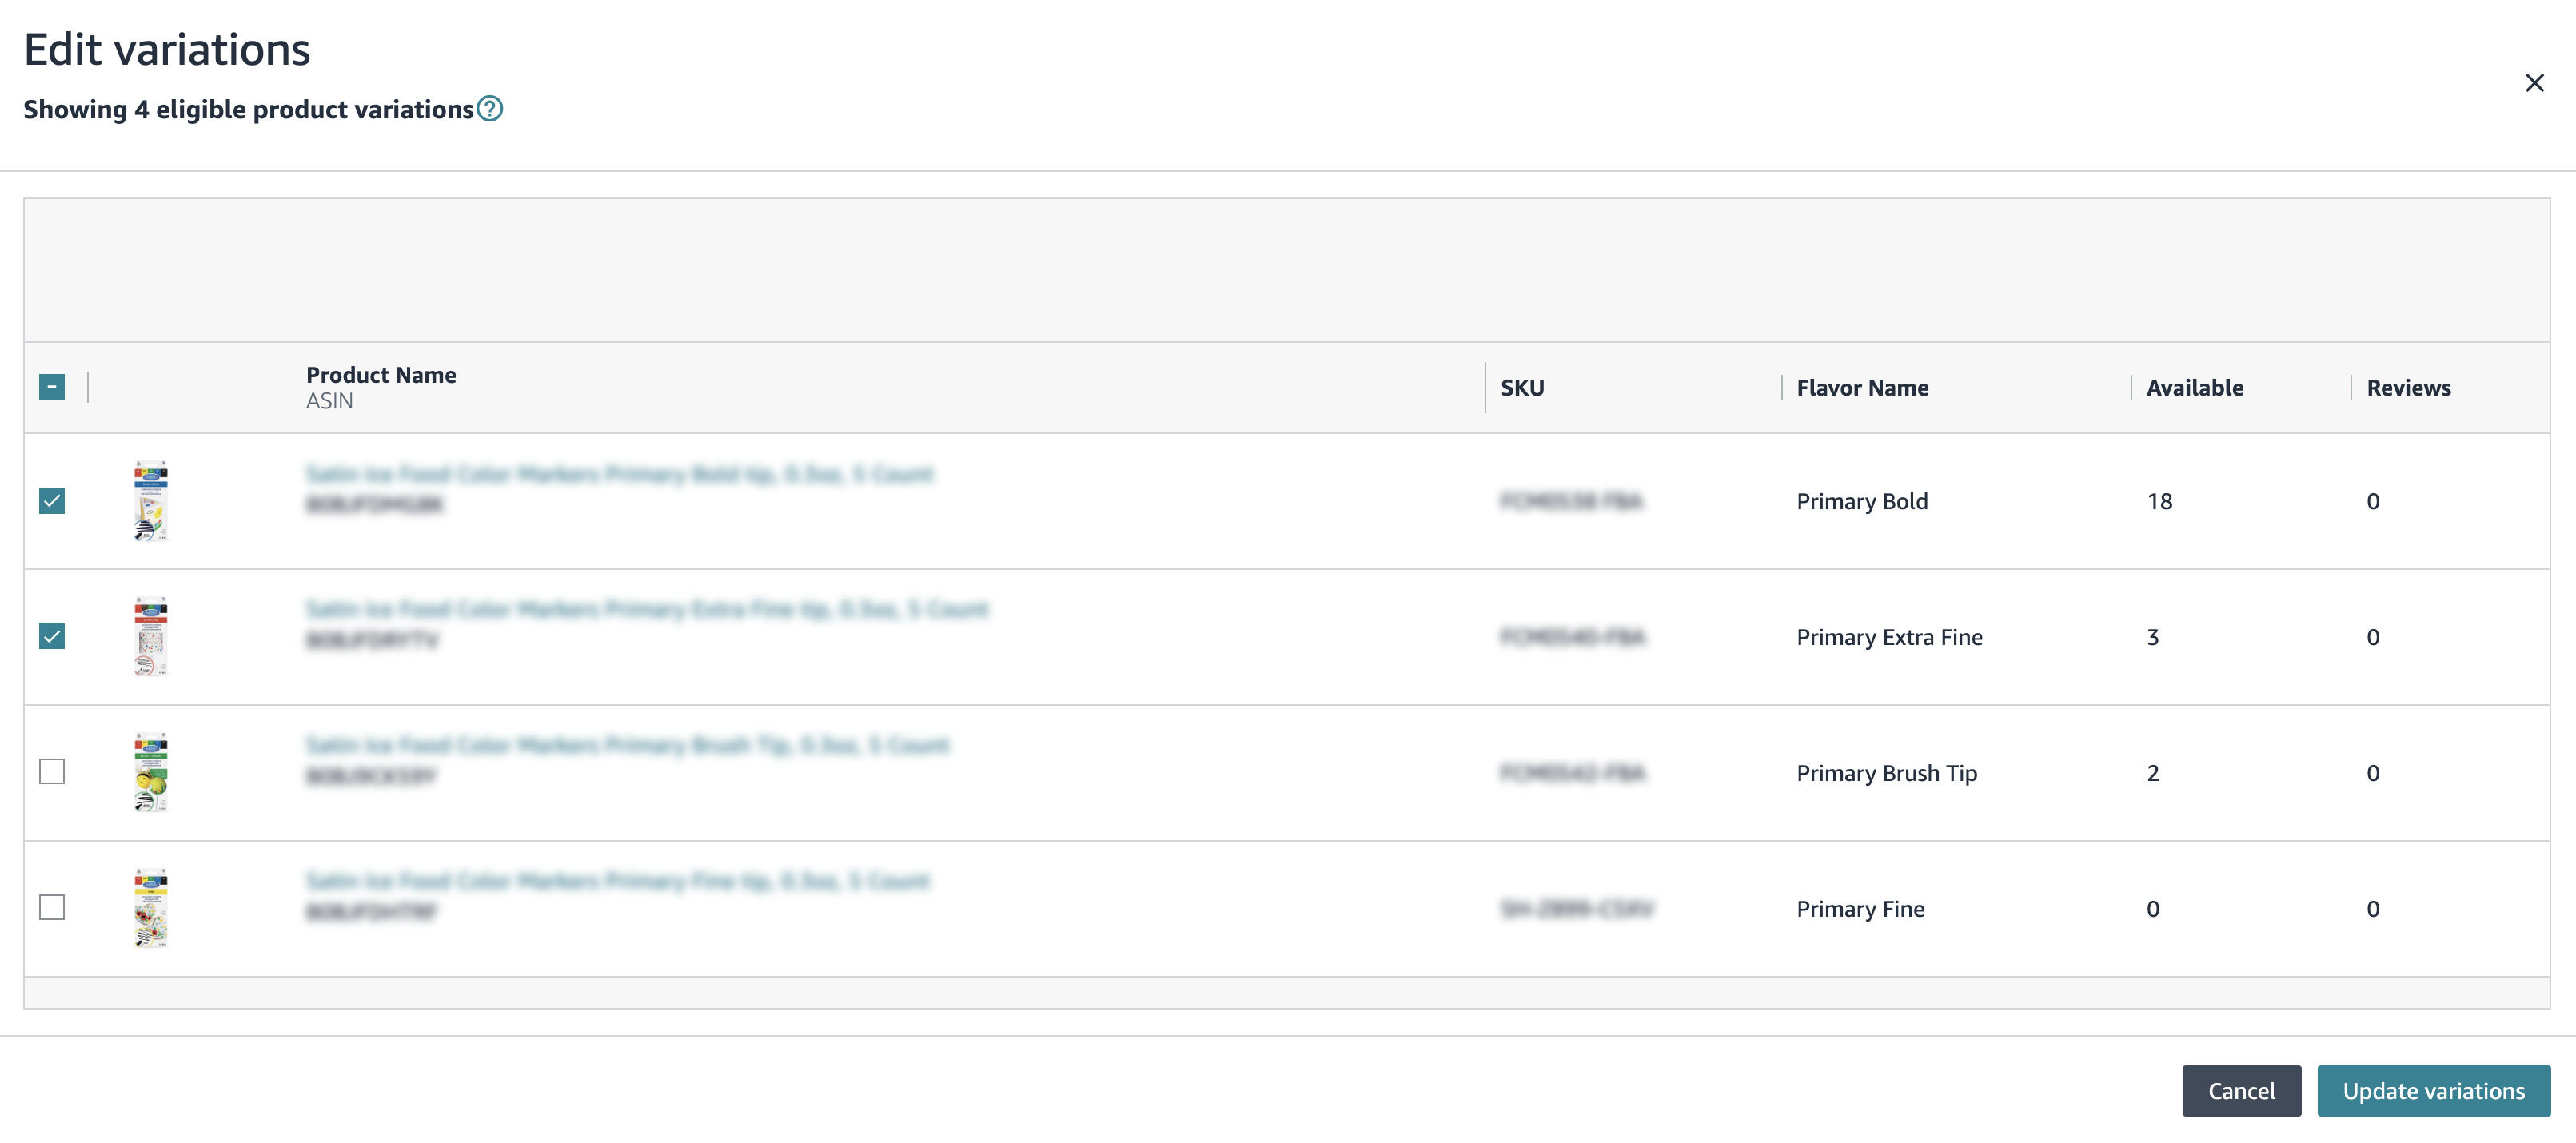Click the Cancel button

[x=2241, y=1091]
